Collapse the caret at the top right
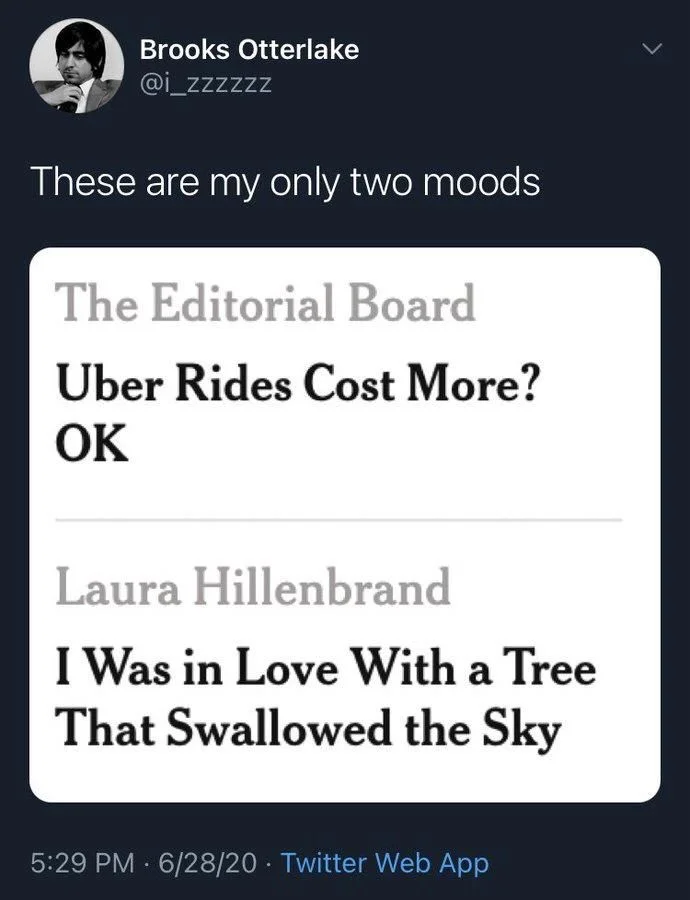 (651, 48)
